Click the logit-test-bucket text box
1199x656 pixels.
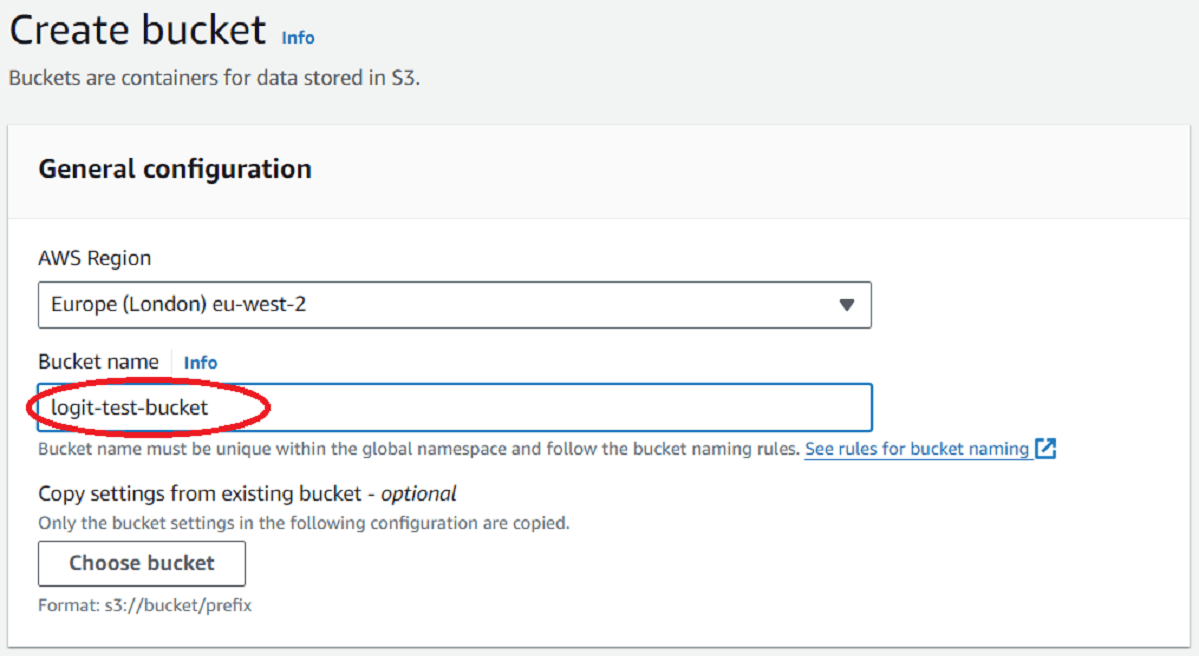coord(455,407)
